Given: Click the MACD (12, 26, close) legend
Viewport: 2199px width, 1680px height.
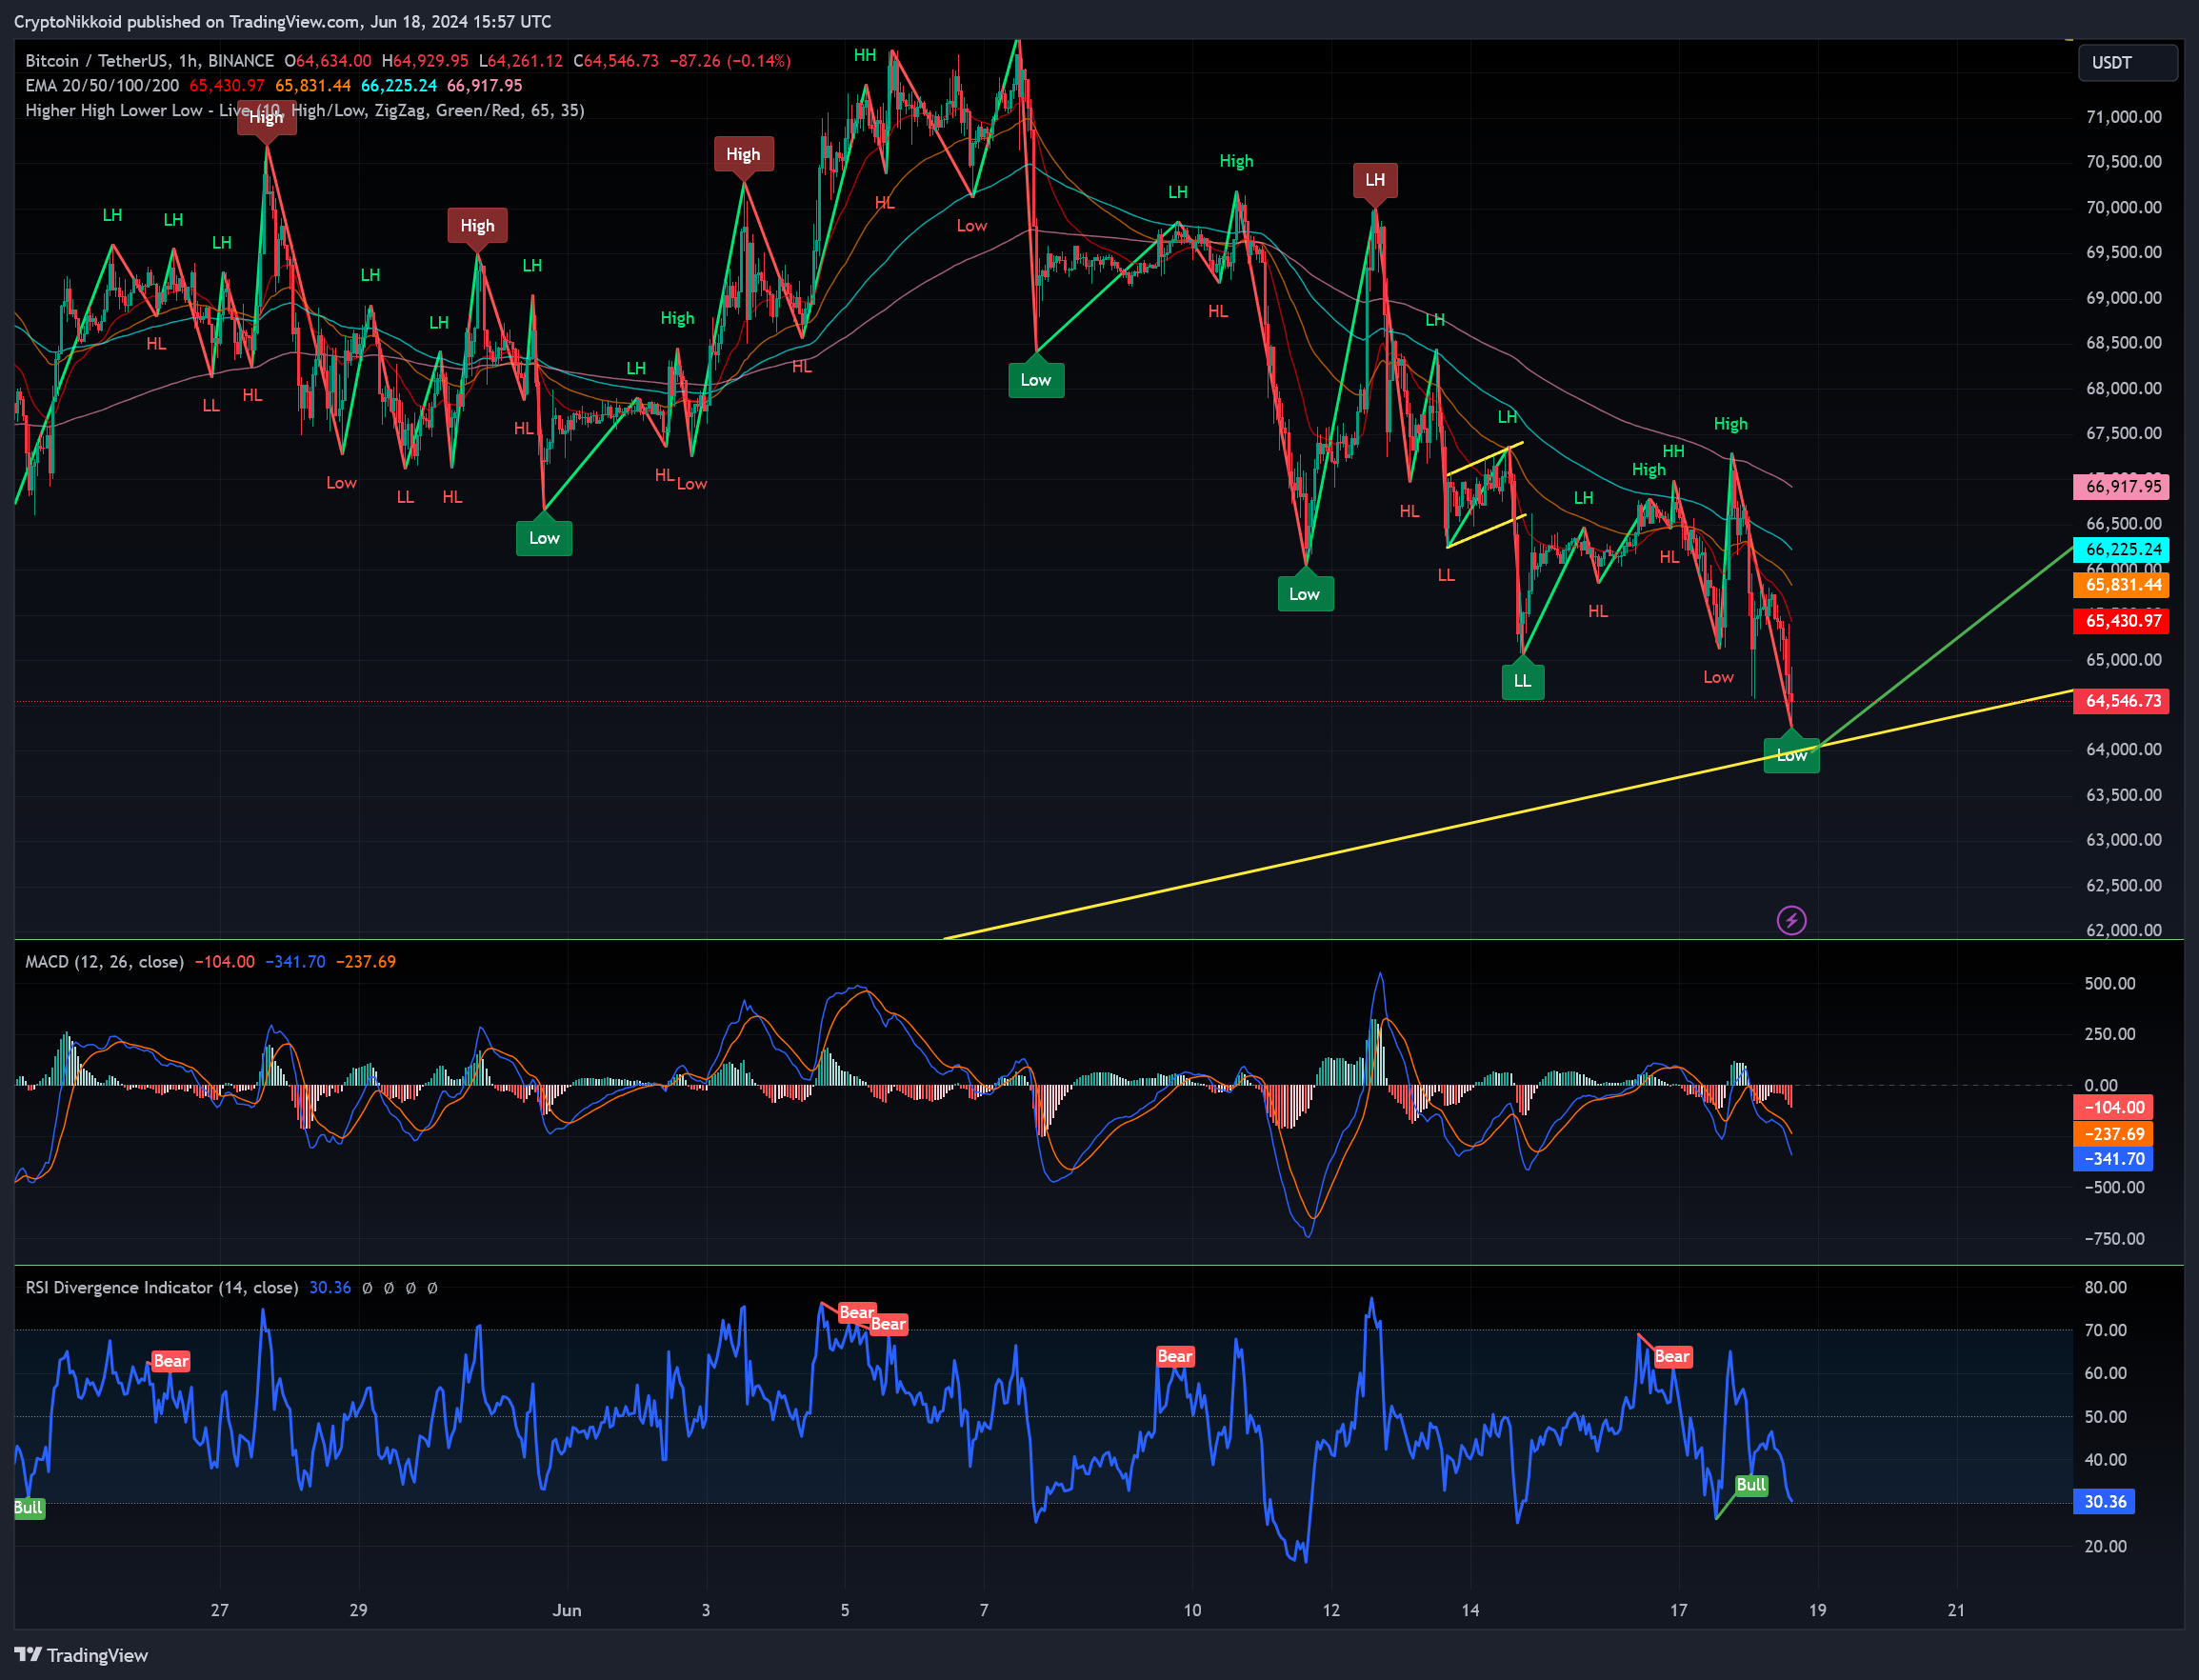Looking at the screenshot, I should pos(104,962).
